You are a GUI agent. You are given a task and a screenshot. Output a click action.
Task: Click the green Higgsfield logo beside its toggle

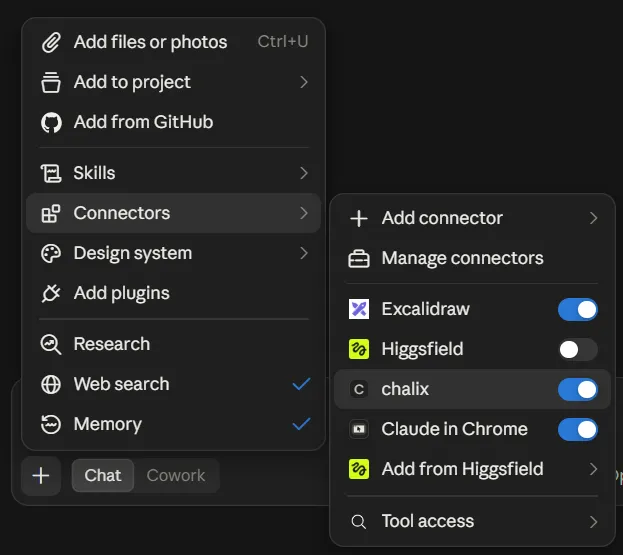(359, 349)
